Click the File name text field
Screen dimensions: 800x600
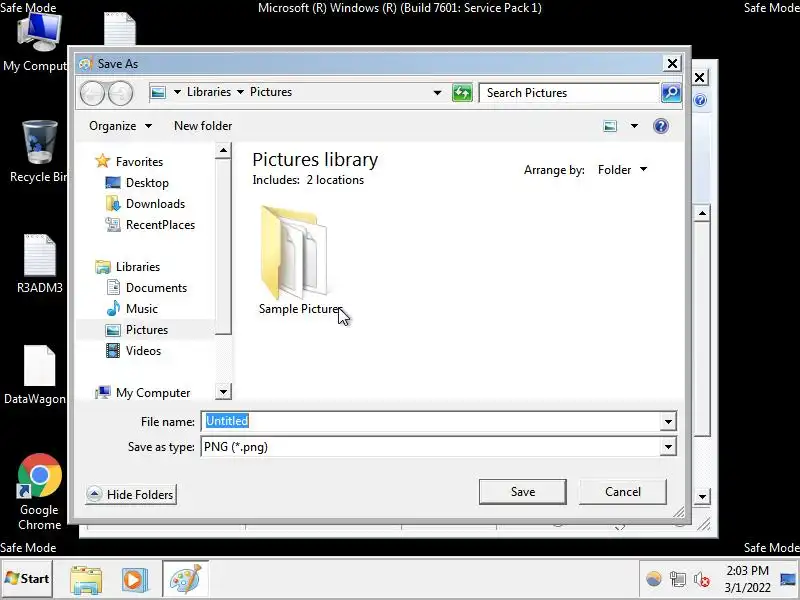click(x=431, y=421)
